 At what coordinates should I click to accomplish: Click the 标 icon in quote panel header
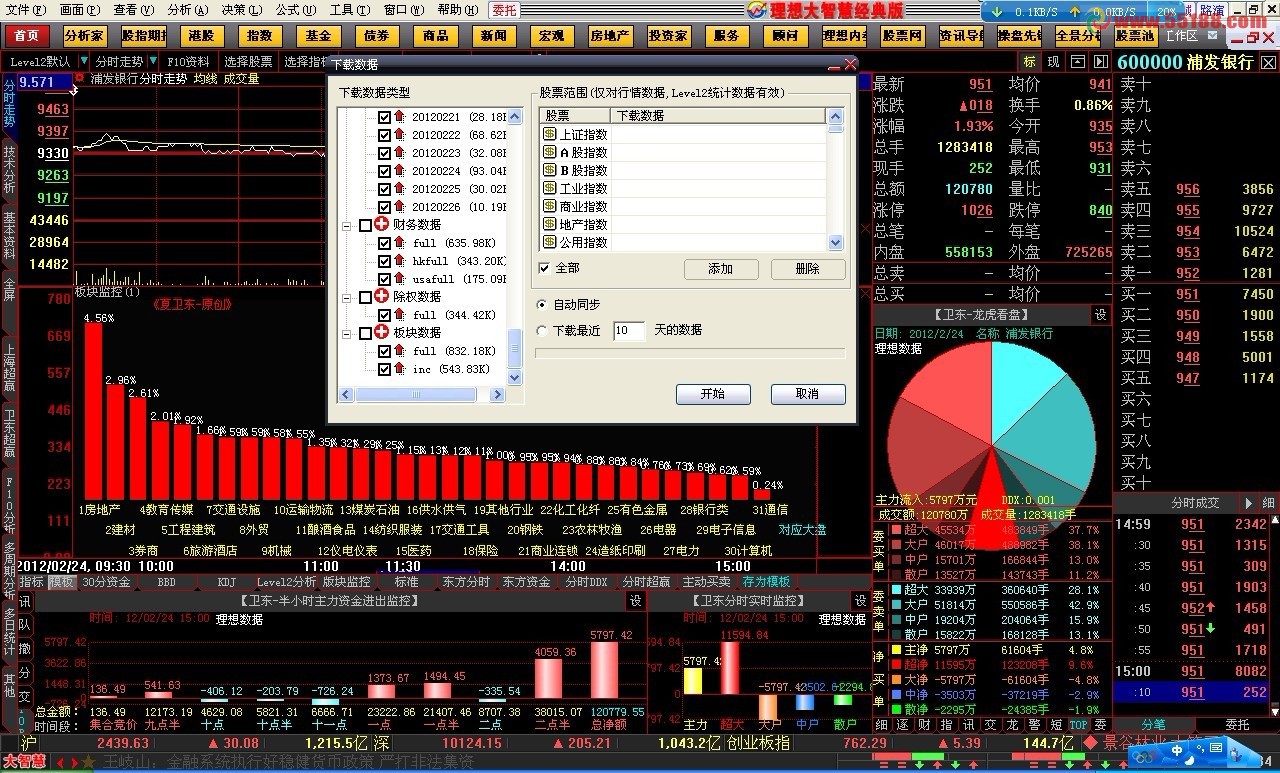pyautogui.click(x=1029, y=62)
